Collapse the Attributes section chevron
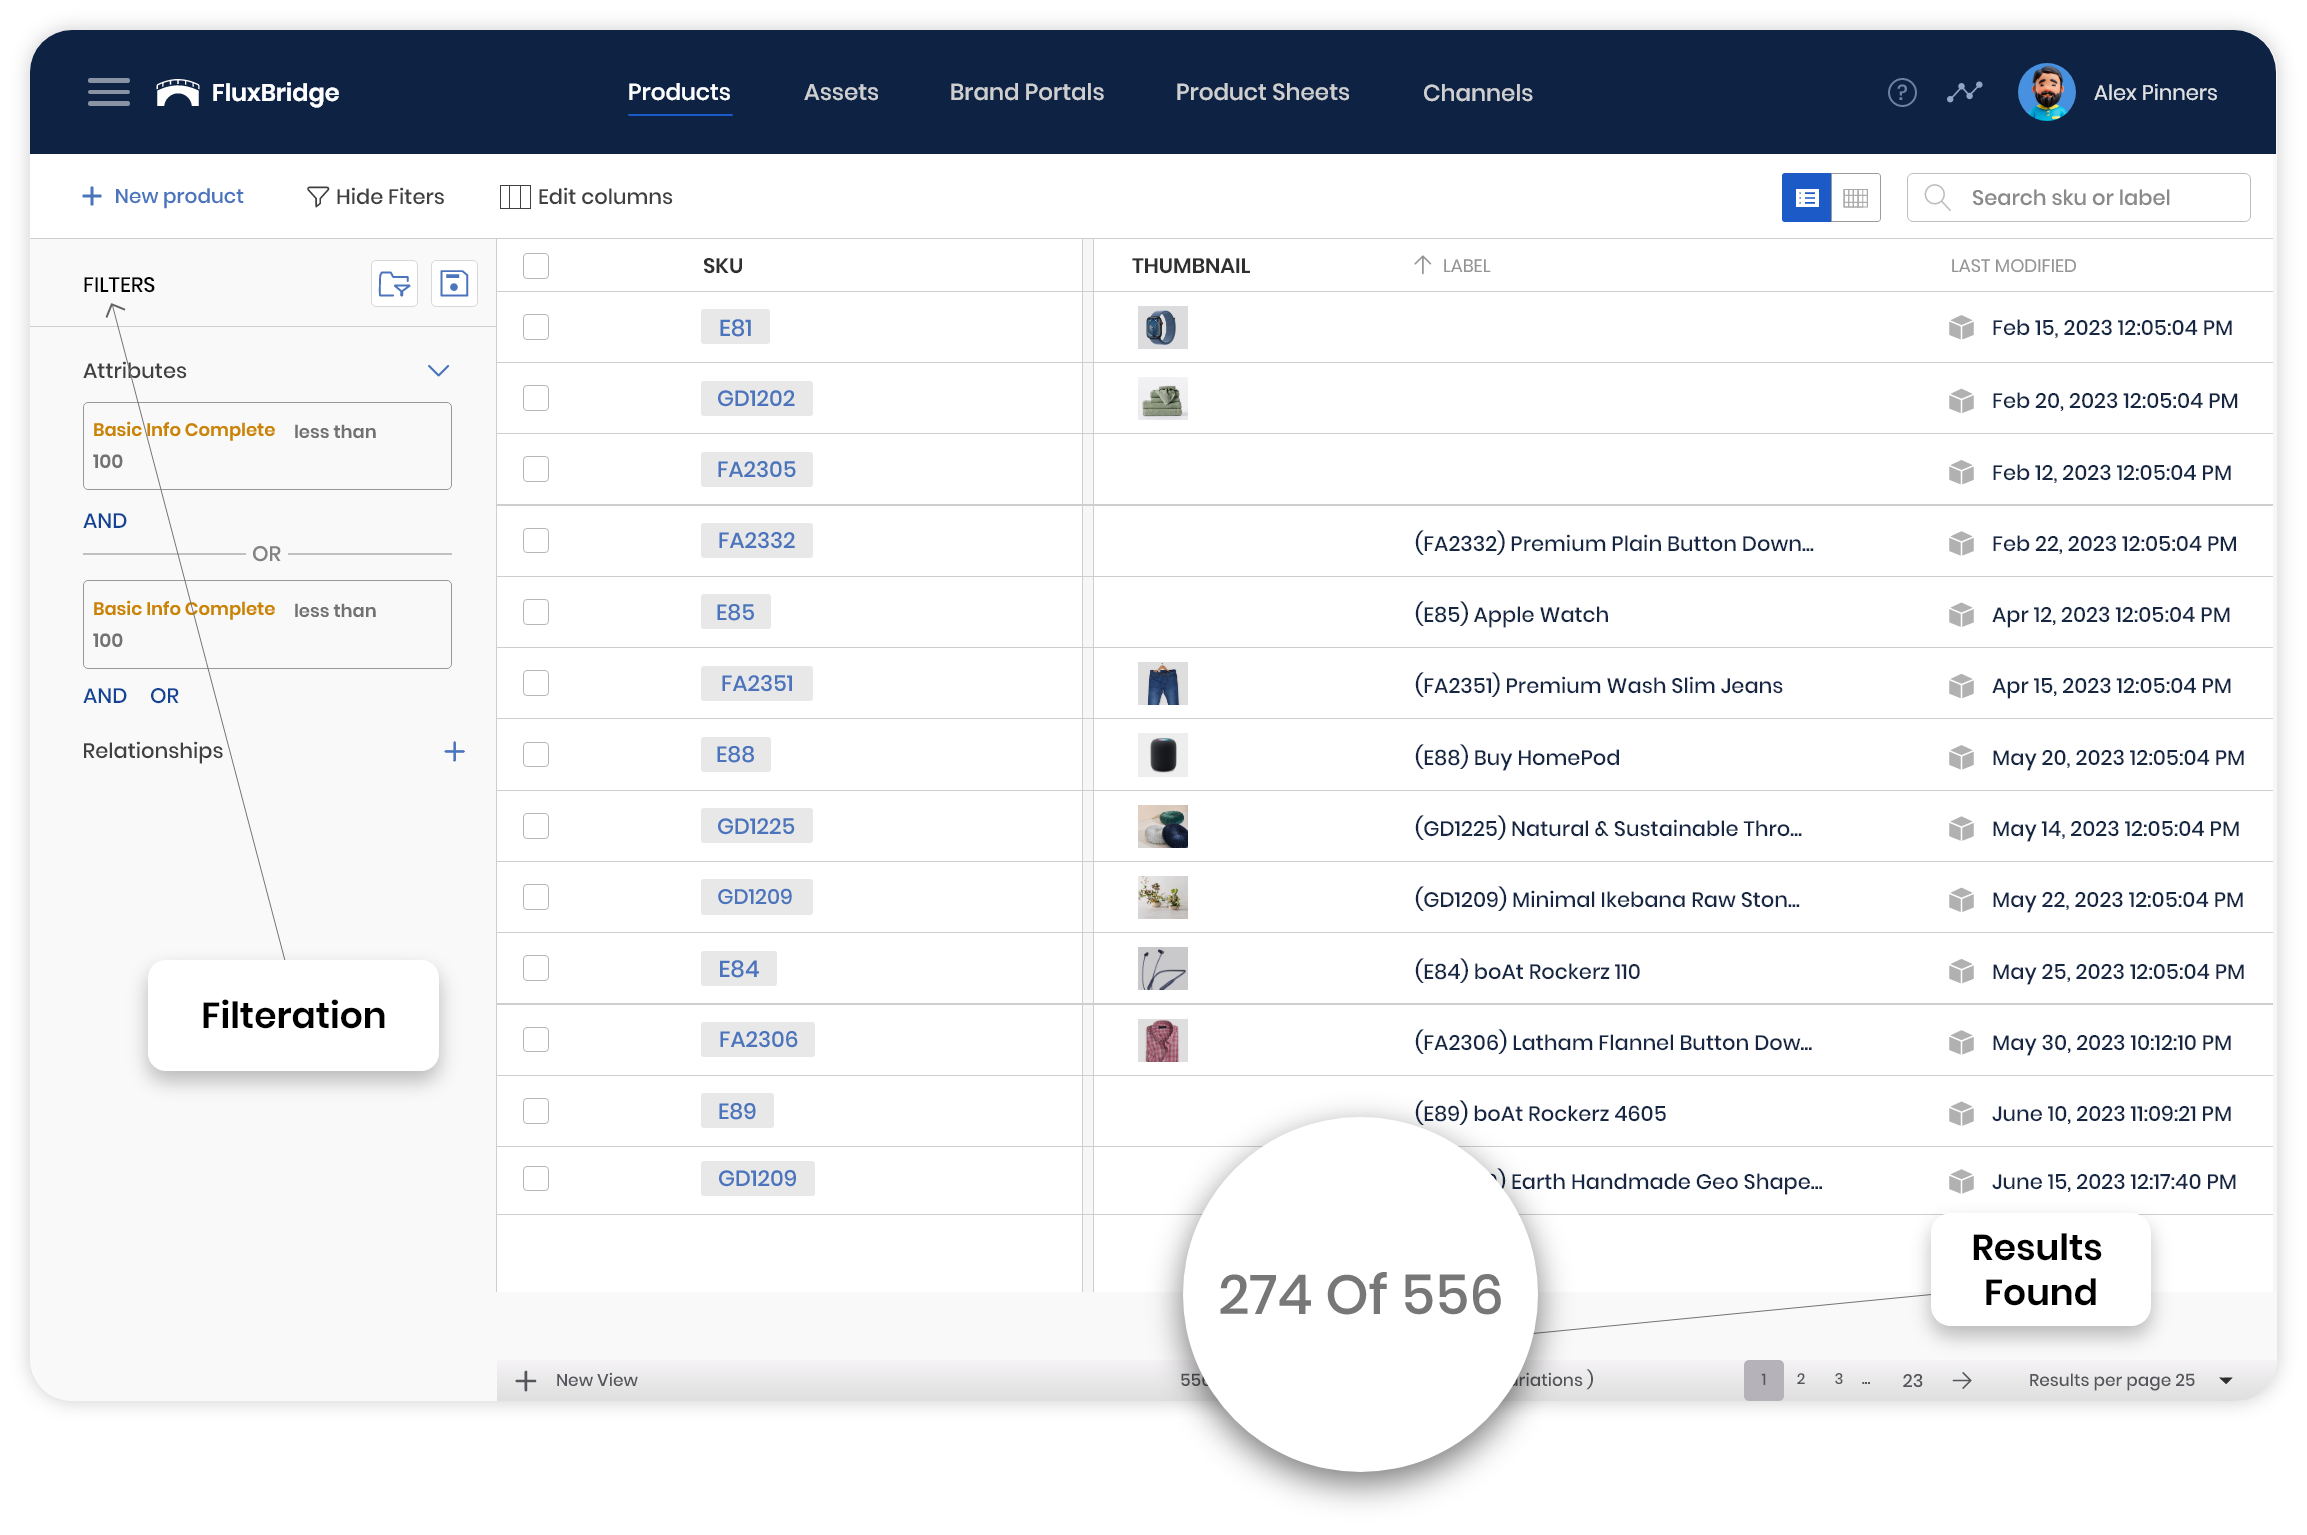This screenshot has height=1535, width=2307. pyautogui.click(x=438, y=371)
